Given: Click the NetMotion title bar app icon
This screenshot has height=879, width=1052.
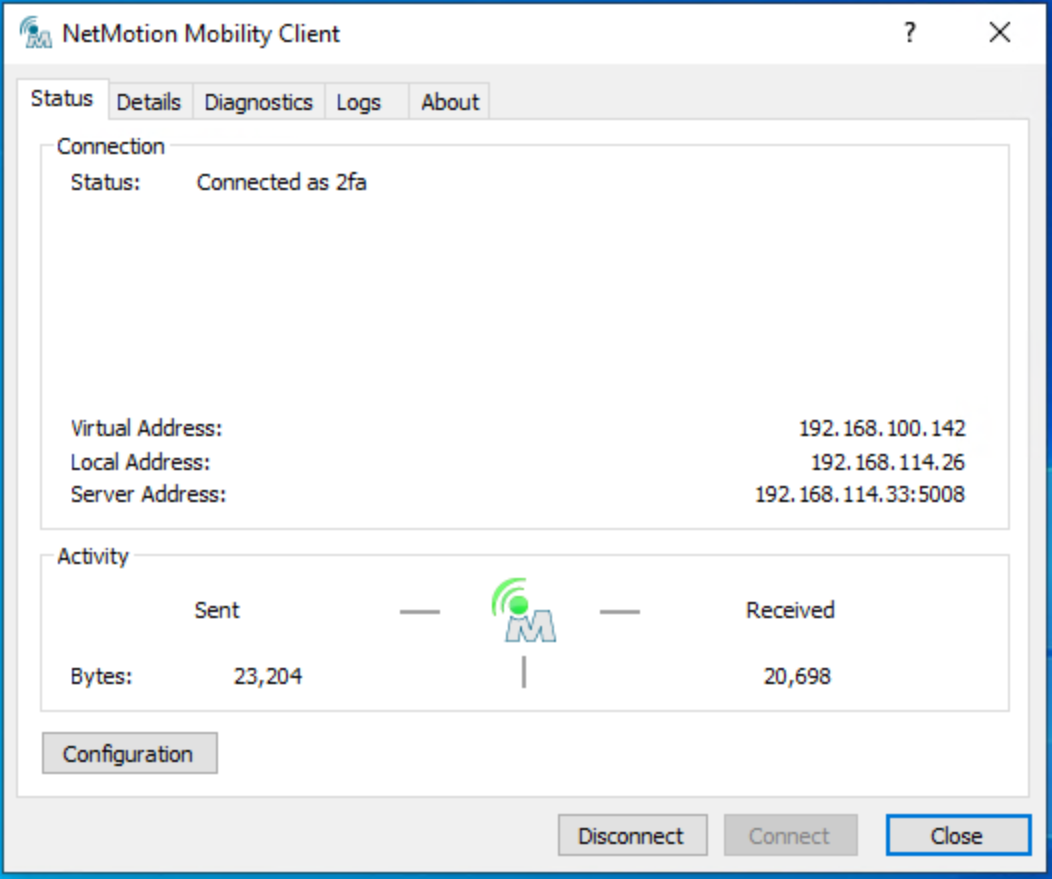Looking at the screenshot, I should click(35, 33).
